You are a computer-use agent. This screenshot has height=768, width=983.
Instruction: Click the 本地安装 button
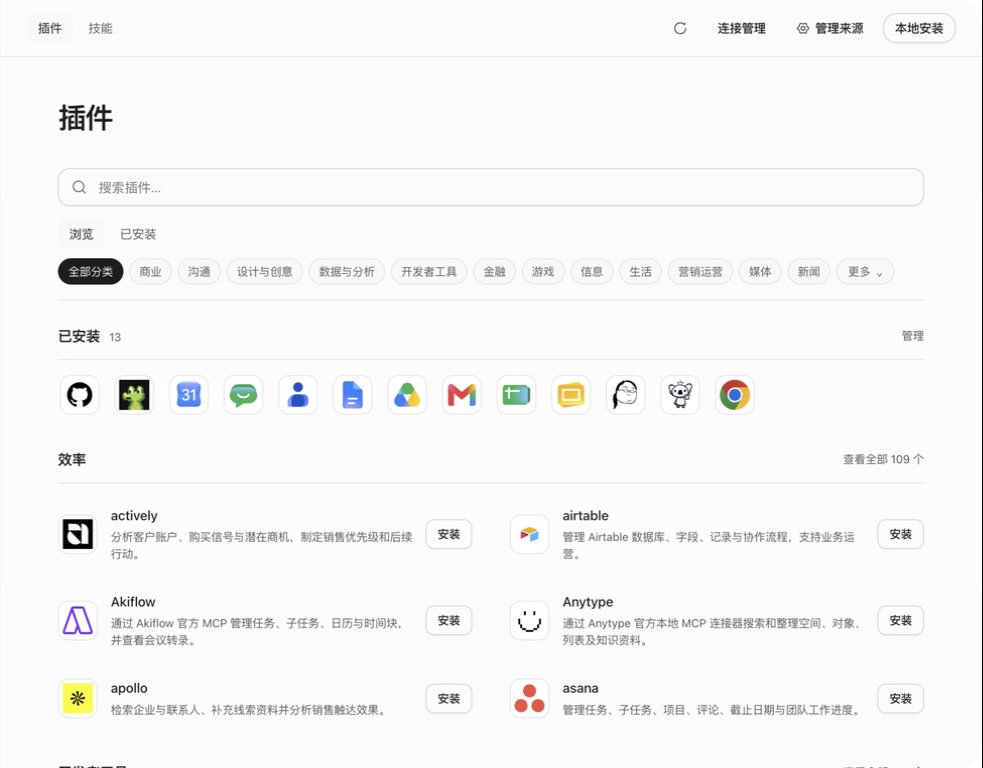tap(919, 28)
